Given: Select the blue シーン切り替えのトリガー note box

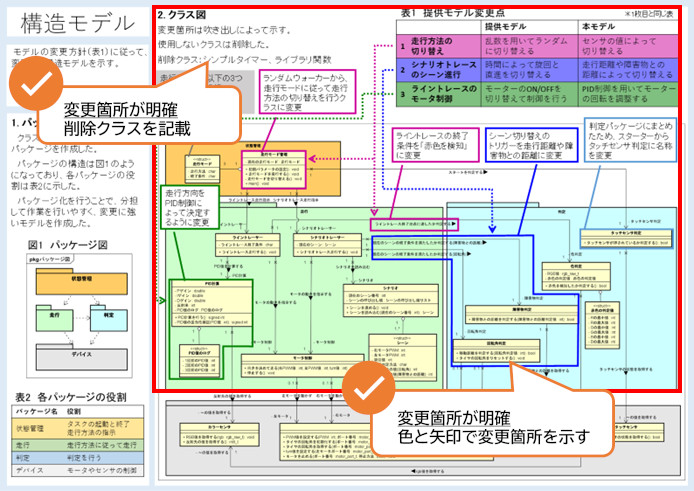Looking at the screenshot, I should tap(532, 145).
